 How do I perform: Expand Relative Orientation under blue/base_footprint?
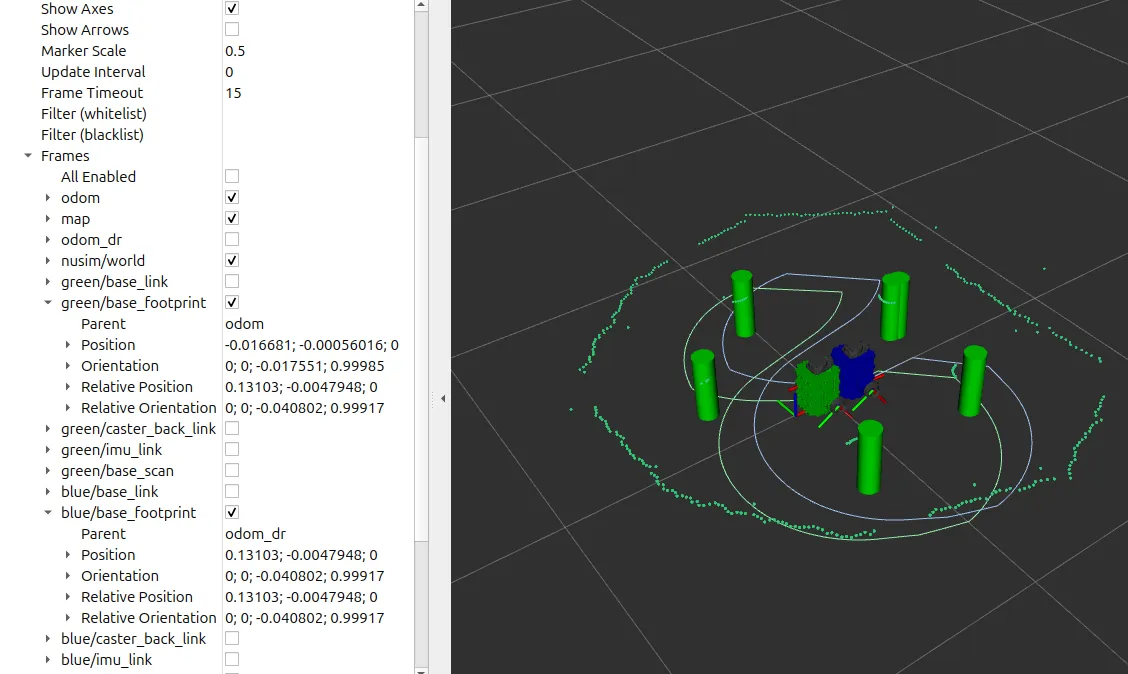point(68,618)
